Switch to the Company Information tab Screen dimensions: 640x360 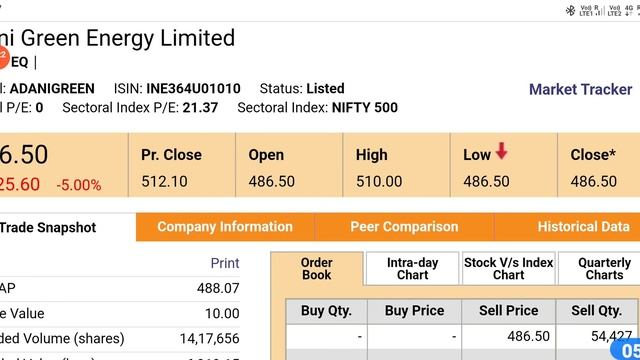tap(225, 227)
